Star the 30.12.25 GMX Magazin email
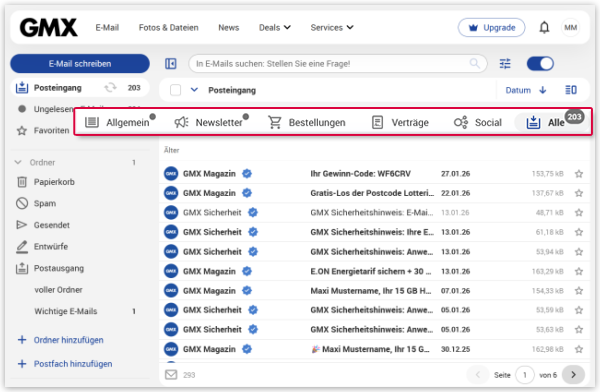The height and width of the screenshot is (392, 600). (x=579, y=349)
